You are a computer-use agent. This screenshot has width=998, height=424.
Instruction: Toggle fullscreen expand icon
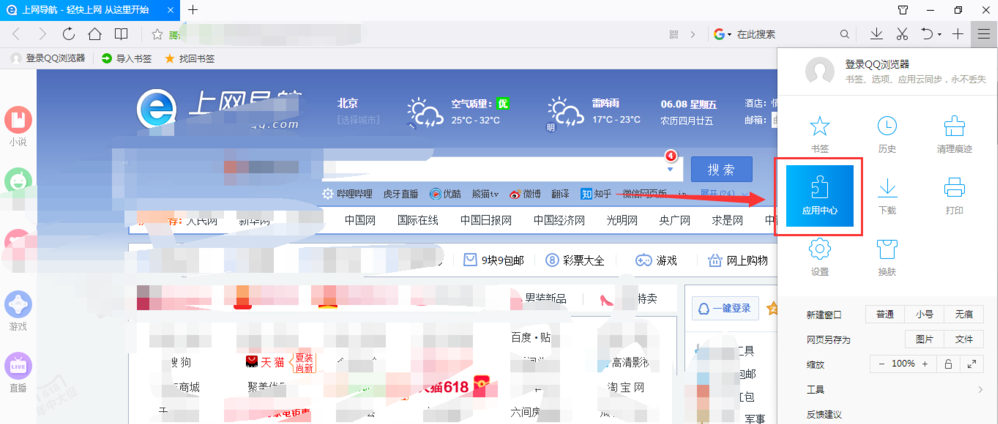(971, 364)
